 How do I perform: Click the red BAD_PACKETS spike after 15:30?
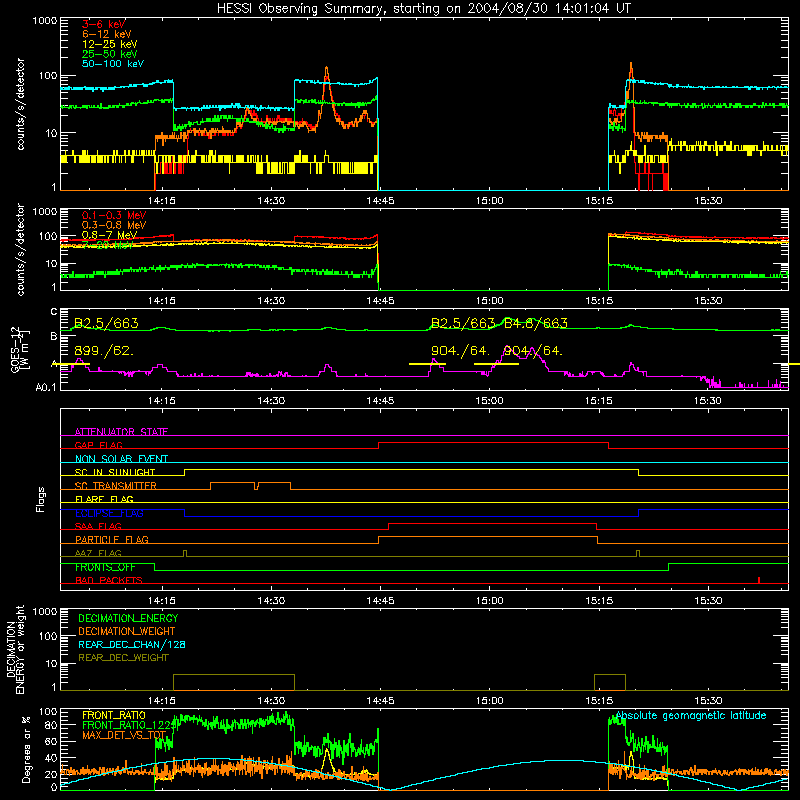point(759,580)
